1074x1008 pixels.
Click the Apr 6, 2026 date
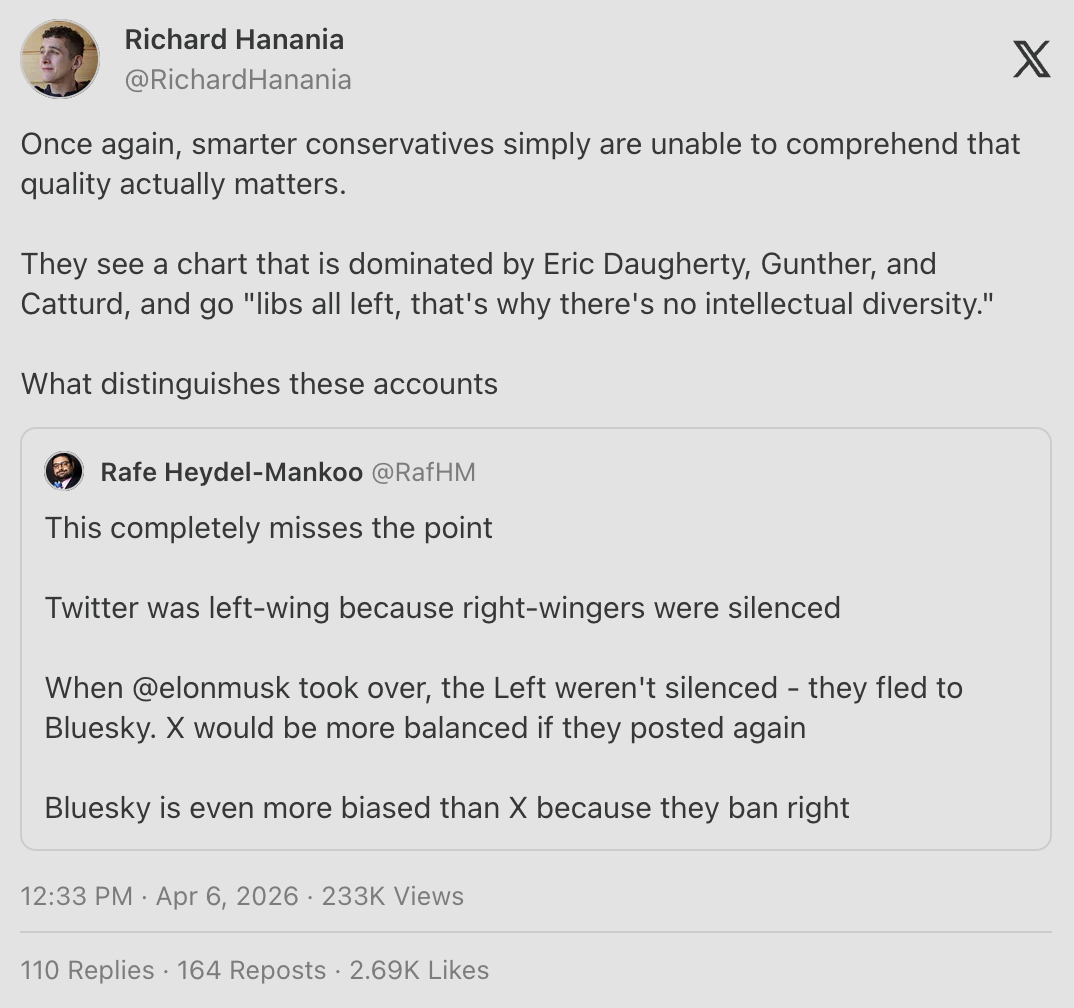[227, 896]
